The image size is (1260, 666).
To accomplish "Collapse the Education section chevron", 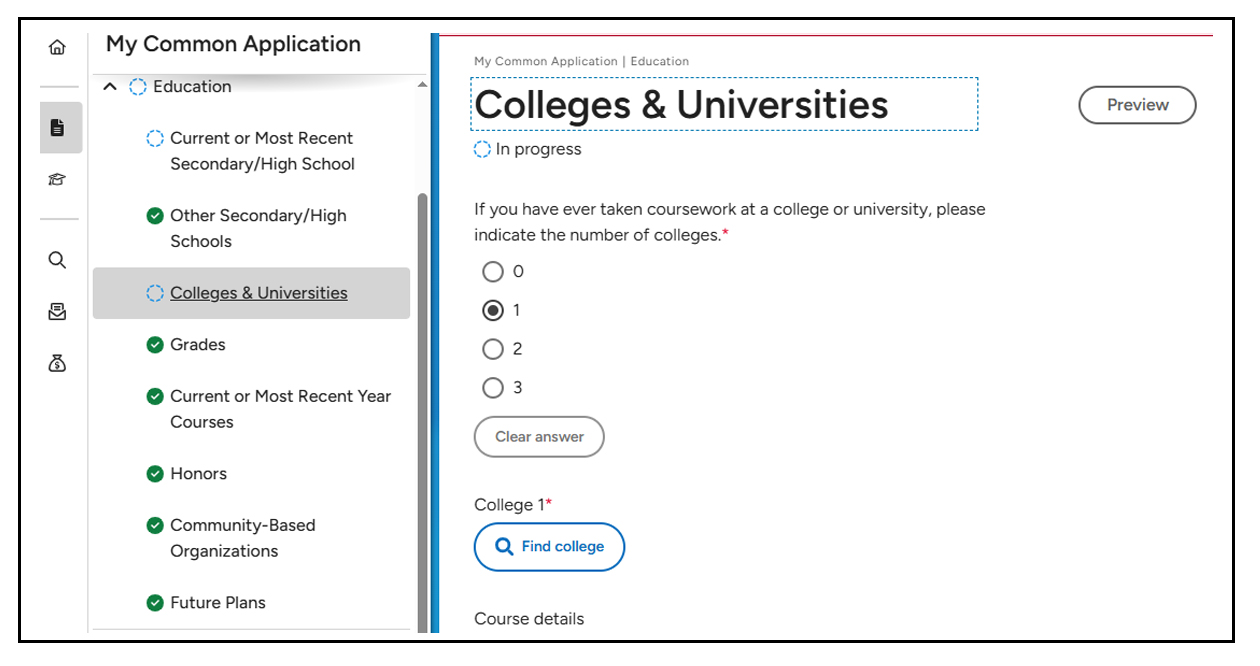I will pos(109,86).
